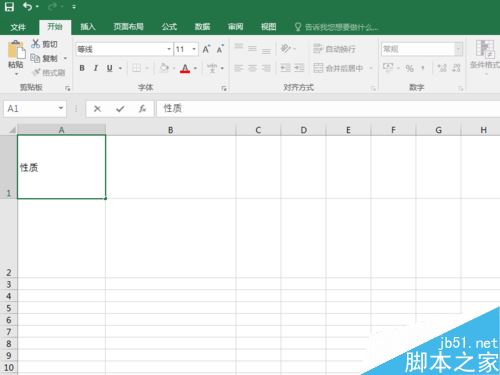Click the Percent Style icon
This screenshot has height=375, width=500.
click(410, 68)
